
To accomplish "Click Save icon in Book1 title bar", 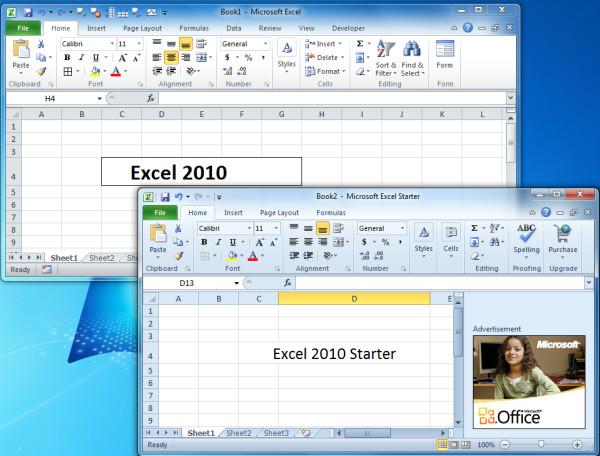I will tap(28, 13).
